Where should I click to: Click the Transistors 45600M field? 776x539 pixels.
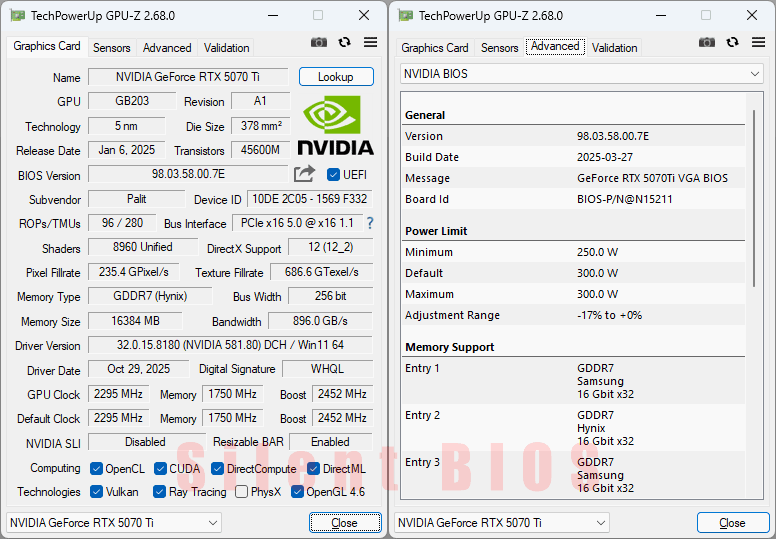click(x=260, y=150)
